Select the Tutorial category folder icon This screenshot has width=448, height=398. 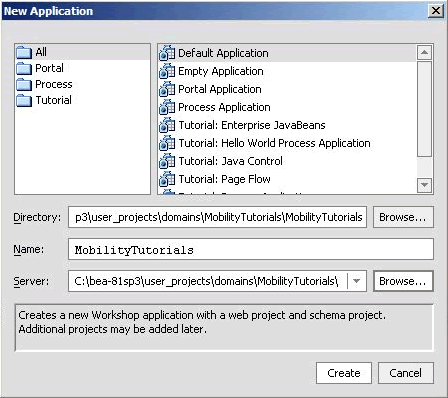pyautogui.click(x=24, y=100)
